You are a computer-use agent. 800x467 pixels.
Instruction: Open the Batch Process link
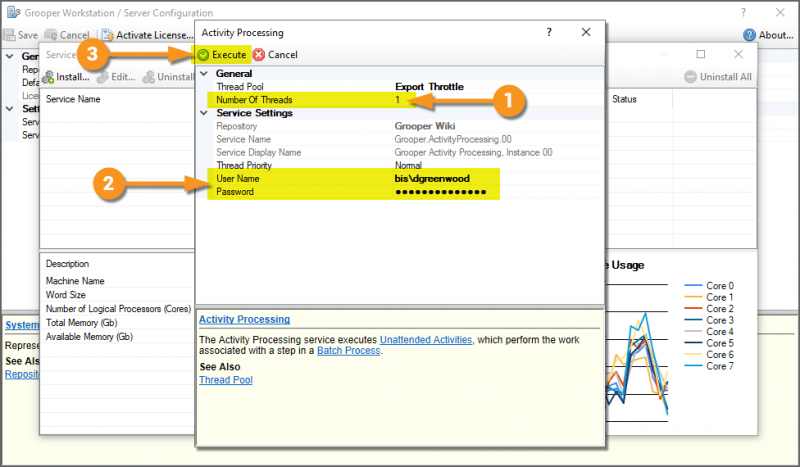click(x=348, y=351)
